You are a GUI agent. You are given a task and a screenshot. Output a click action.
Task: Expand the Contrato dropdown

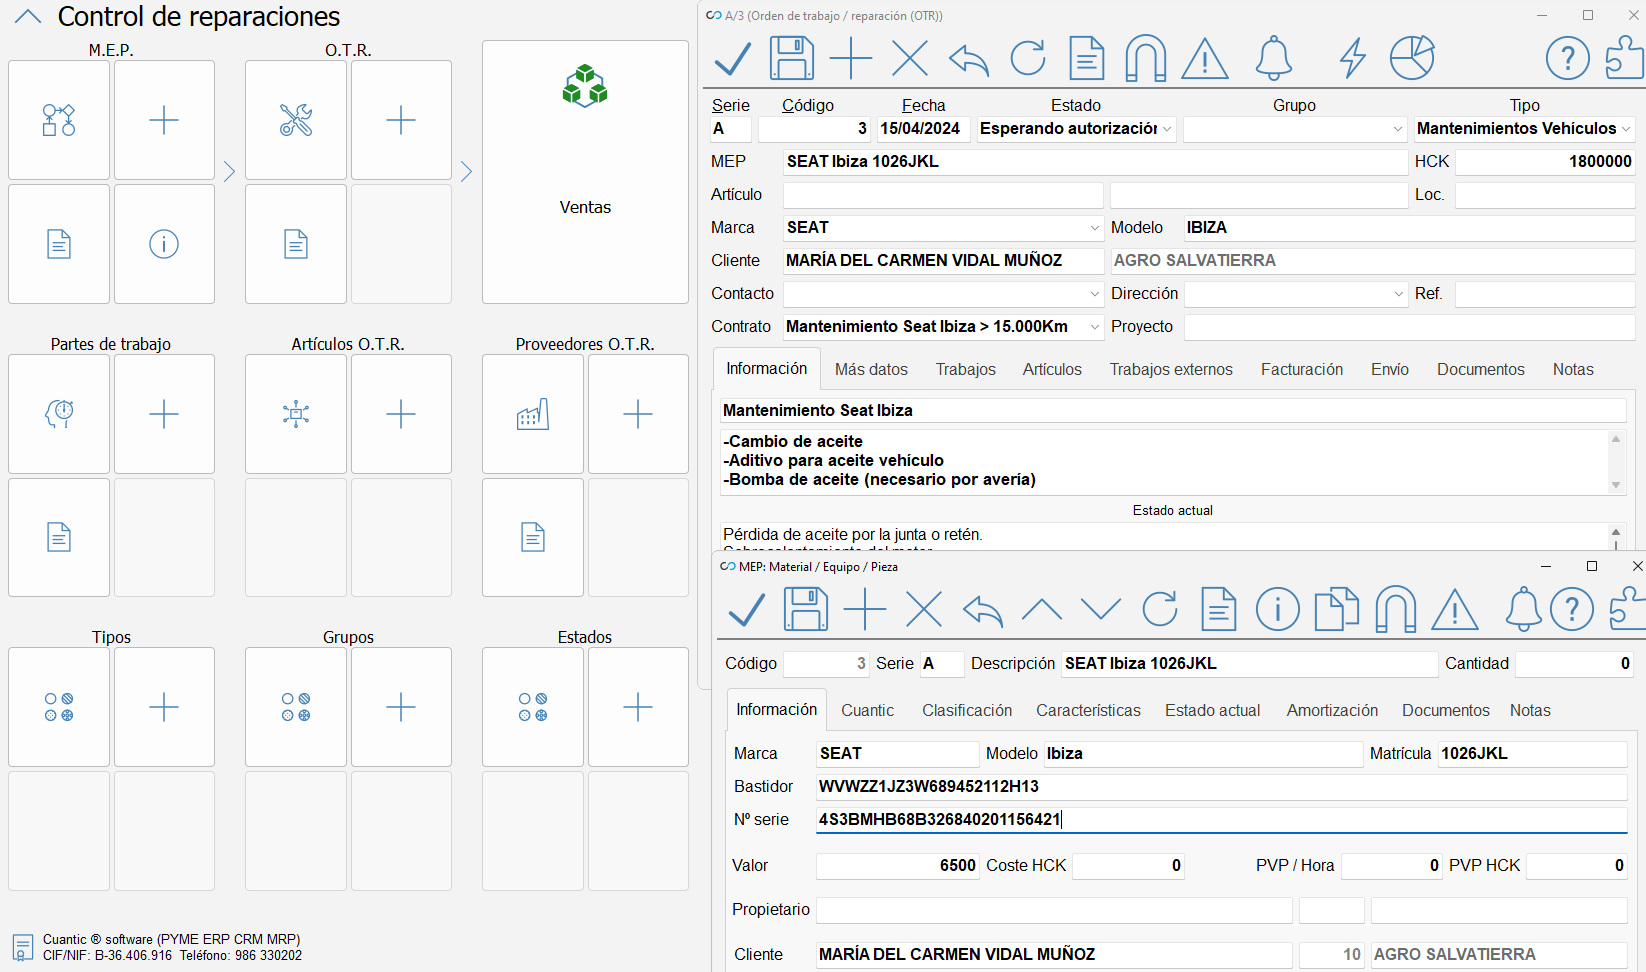pyautogui.click(x=1094, y=327)
